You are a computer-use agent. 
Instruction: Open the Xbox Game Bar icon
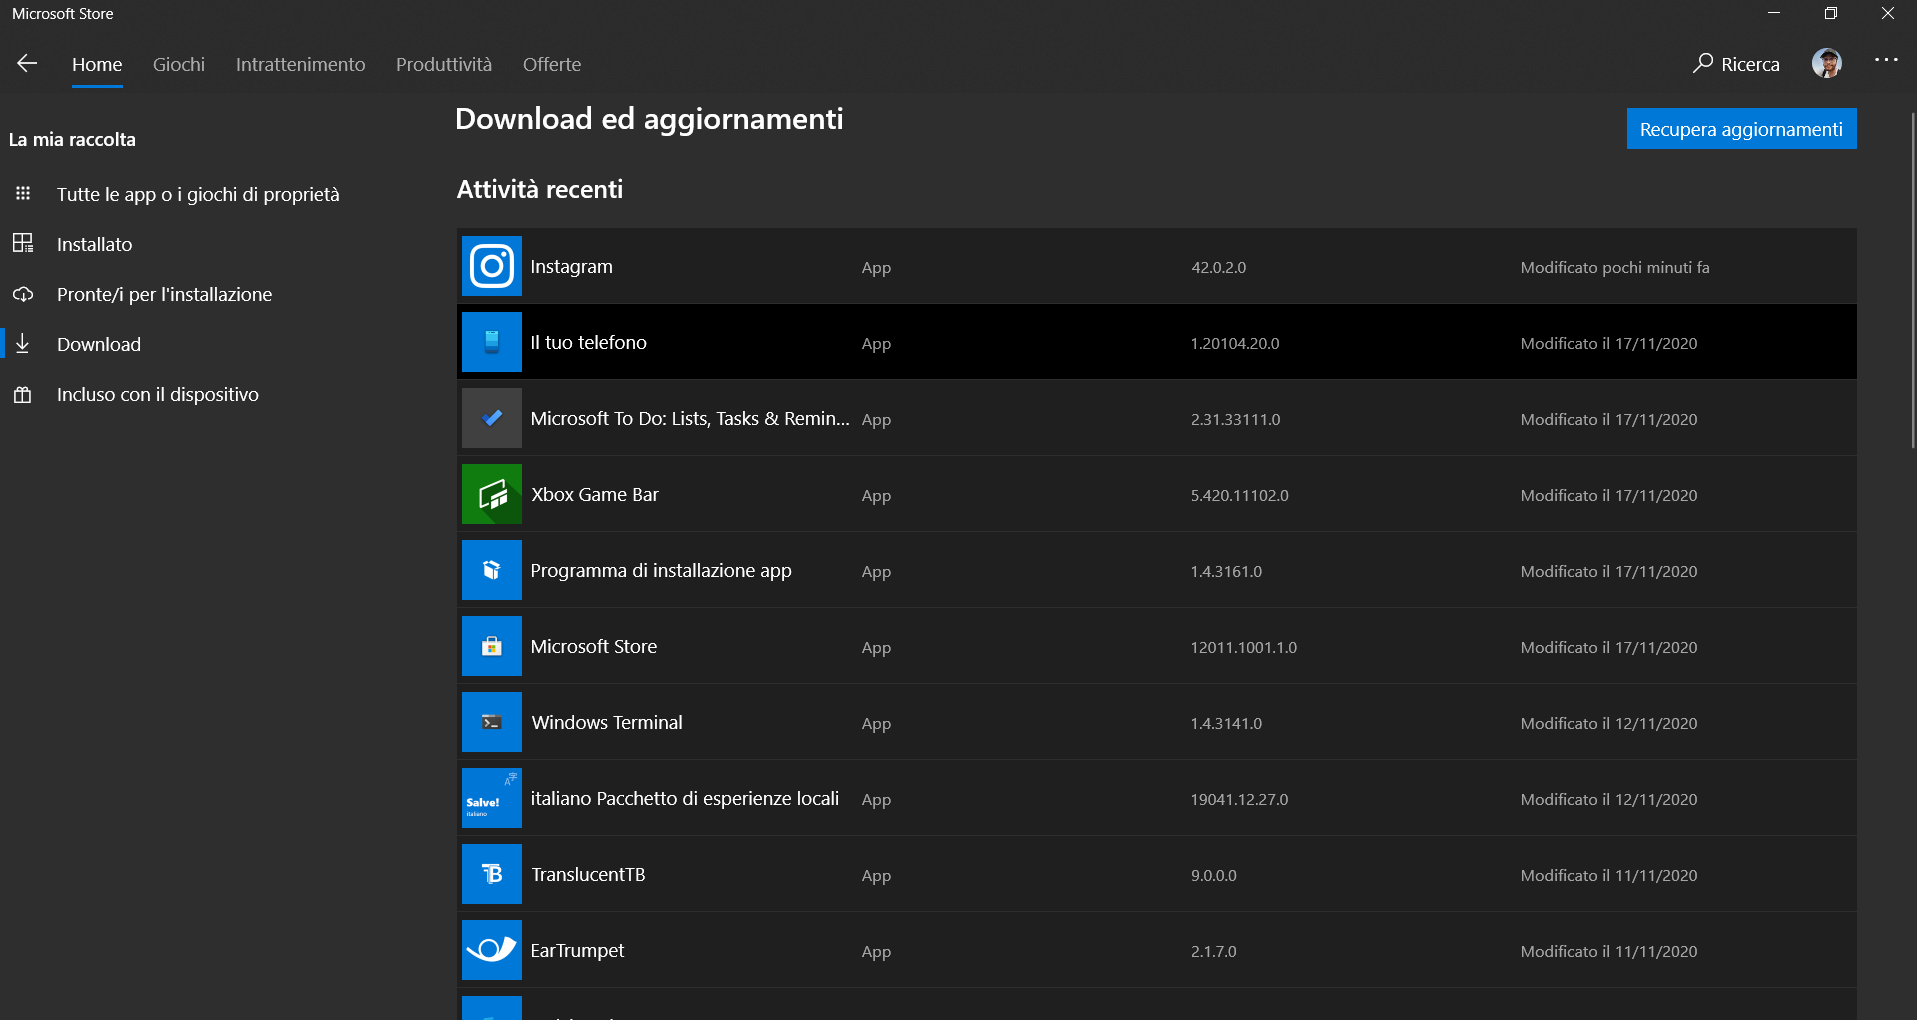(x=492, y=494)
